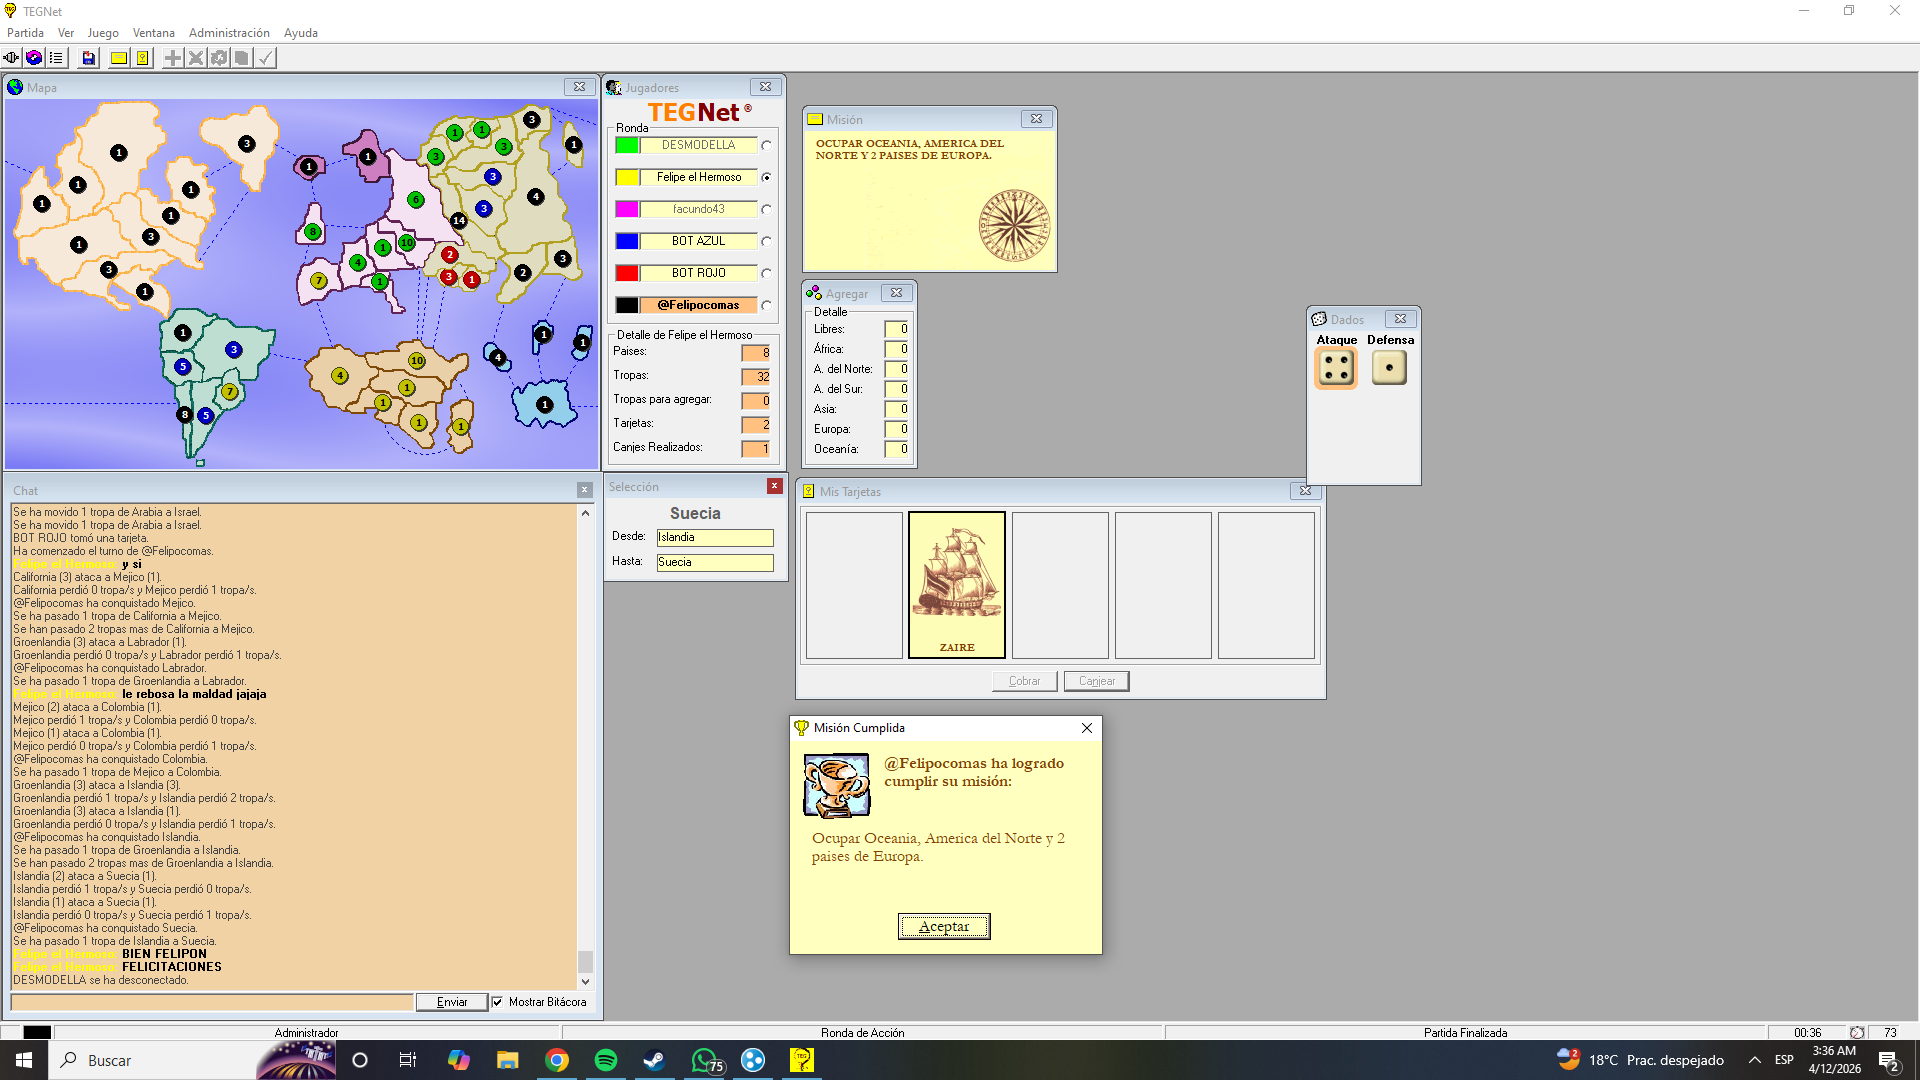Open Steam from the taskbar
The width and height of the screenshot is (1920, 1080).
655,1060
